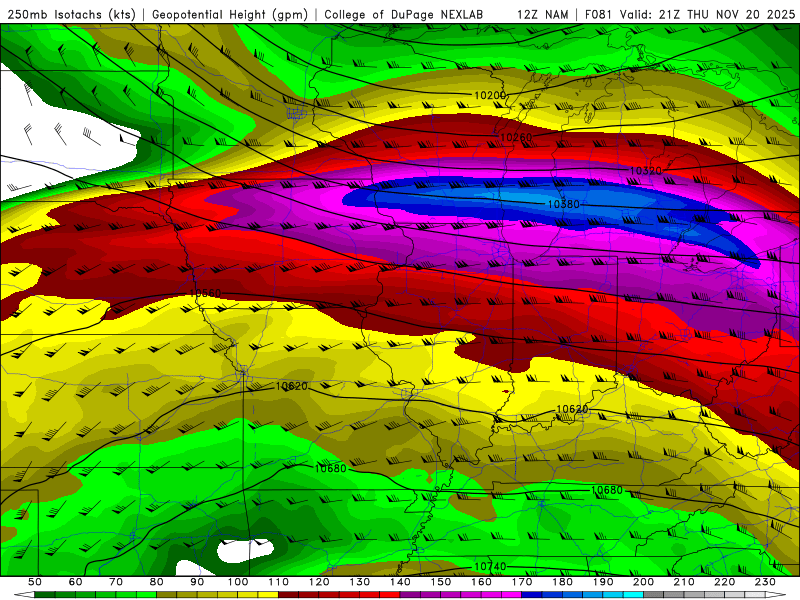The image size is (800, 600).
Task: Click the 'Valid: 21Z THU NOV 20 2025' text
Action: [708, 15]
